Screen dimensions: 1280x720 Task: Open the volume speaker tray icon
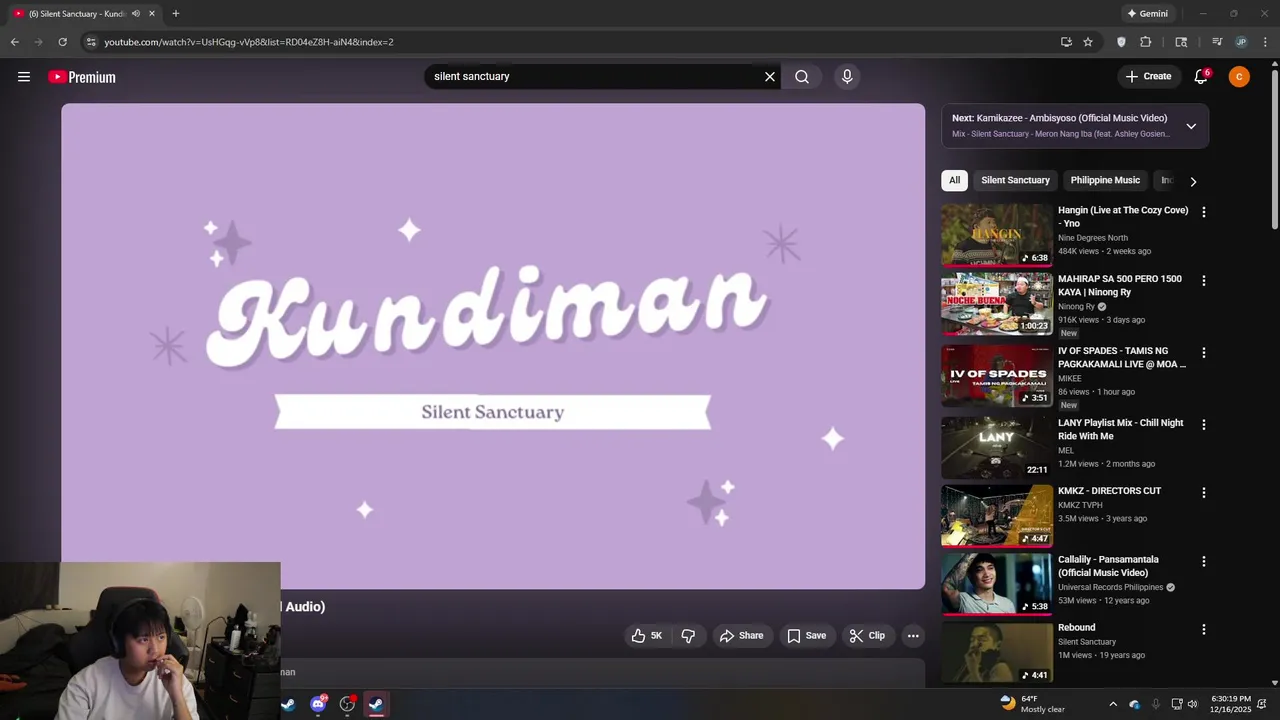click(1192, 704)
